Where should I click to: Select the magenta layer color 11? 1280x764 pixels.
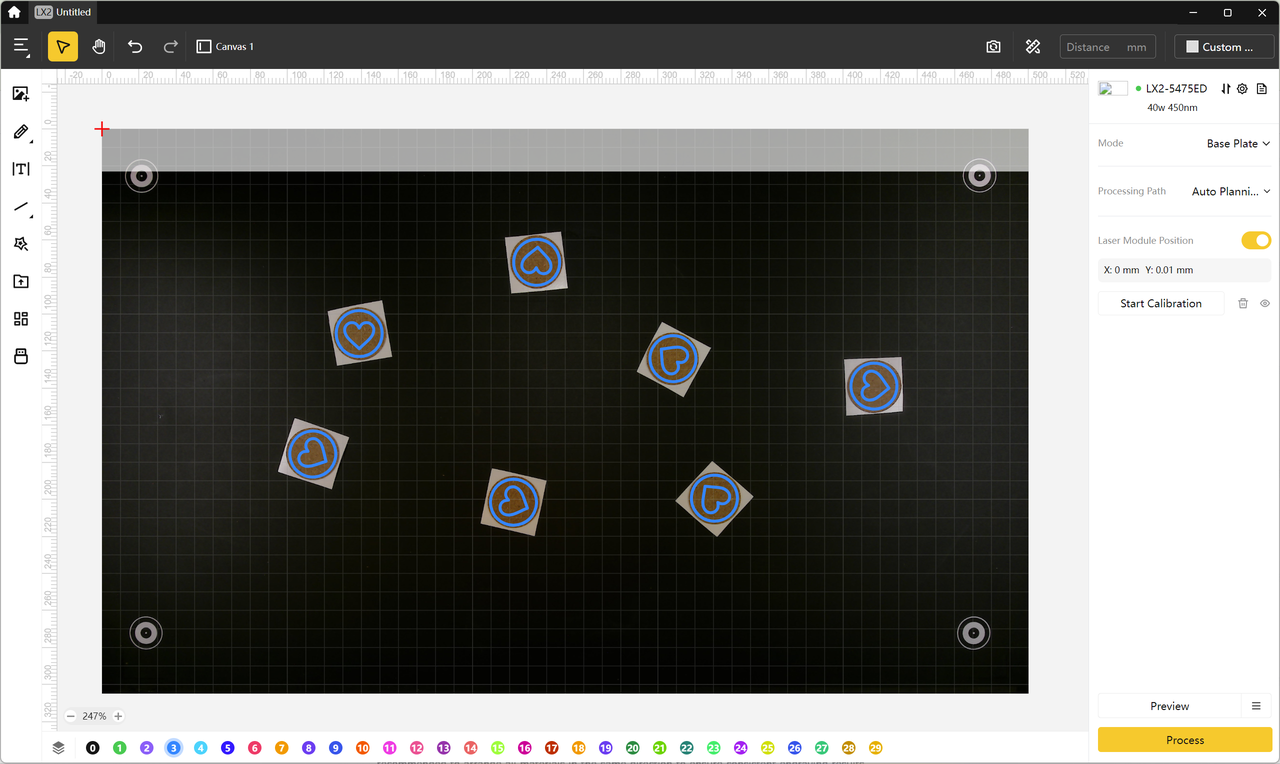(390, 748)
